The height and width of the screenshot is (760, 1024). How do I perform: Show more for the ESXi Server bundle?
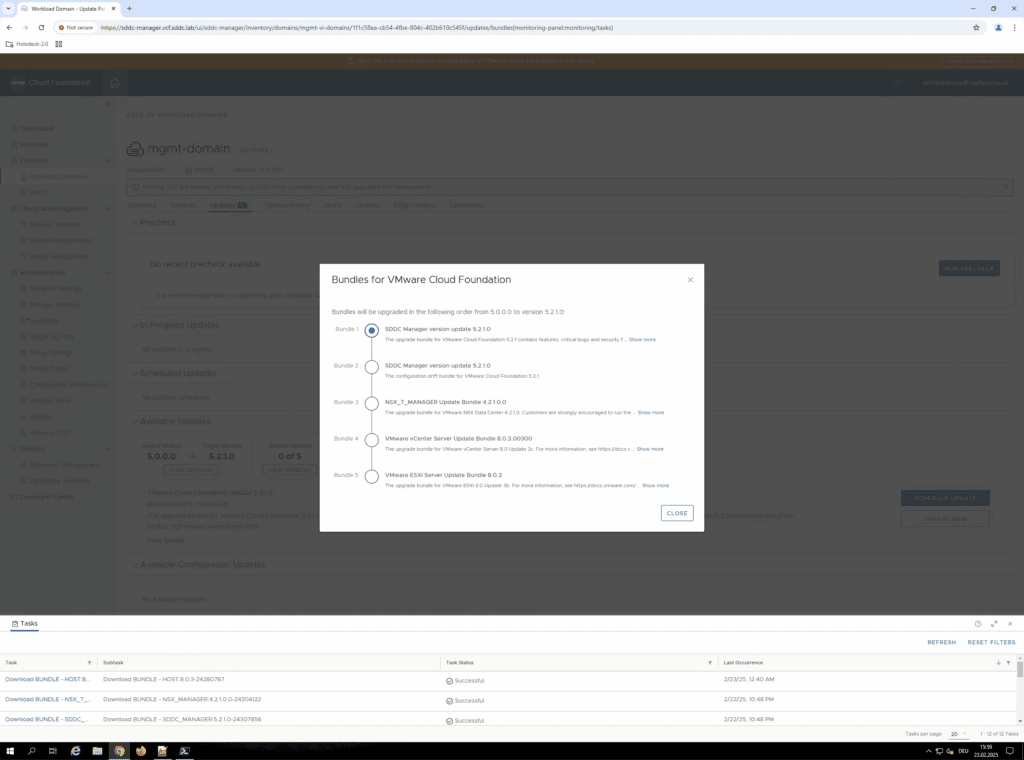[x=655, y=485]
